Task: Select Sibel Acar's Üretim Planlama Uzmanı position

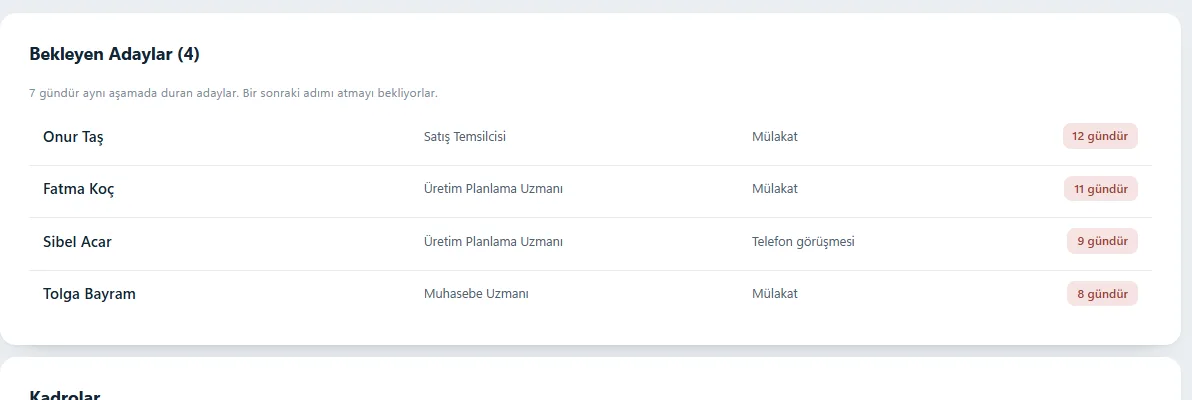Action: (493, 242)
